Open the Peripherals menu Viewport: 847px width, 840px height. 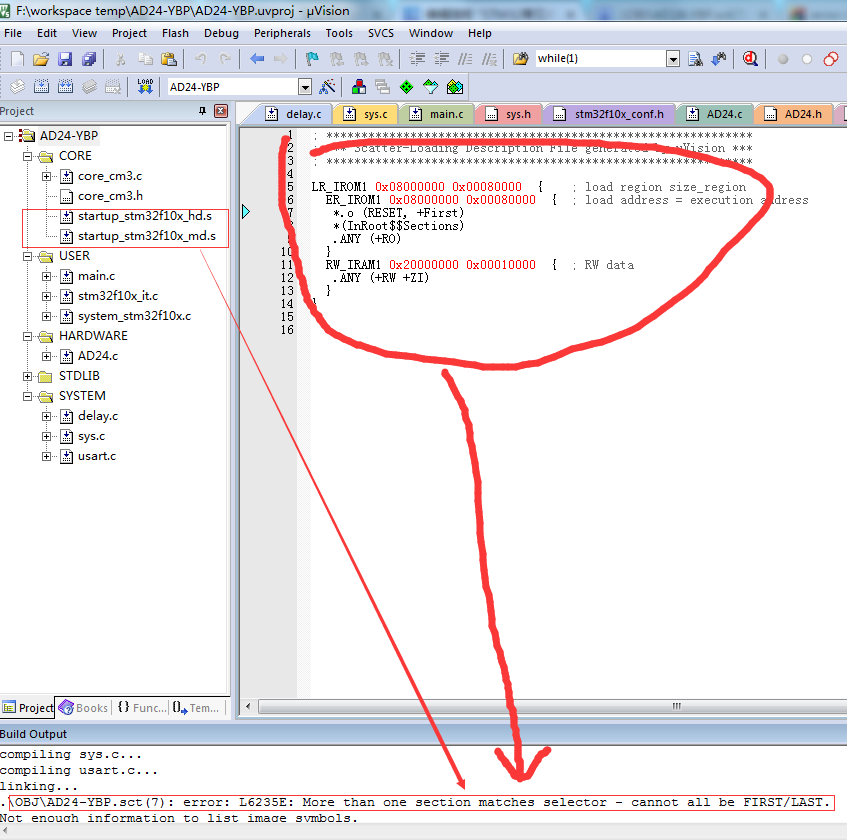click(282, 33)
